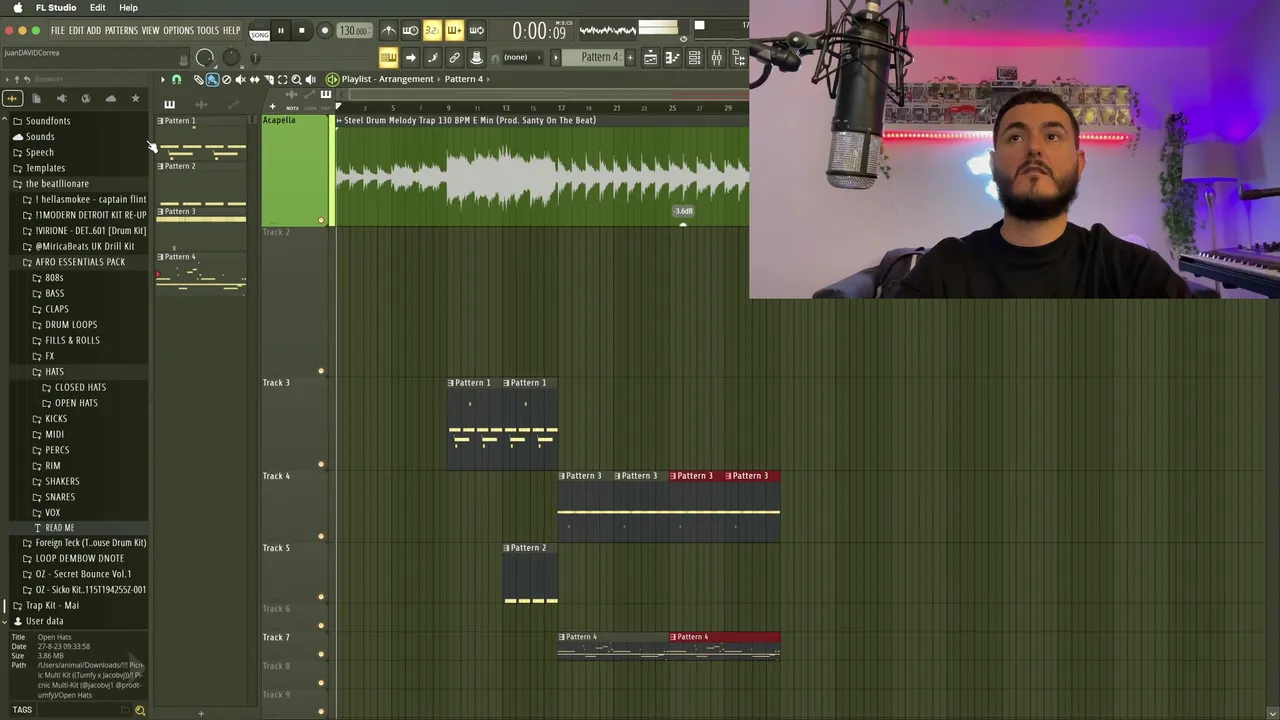Collapse the AFRO ESSENTIALS PACK folder
Screen dimensions: 1280x720
pos(80,262)
